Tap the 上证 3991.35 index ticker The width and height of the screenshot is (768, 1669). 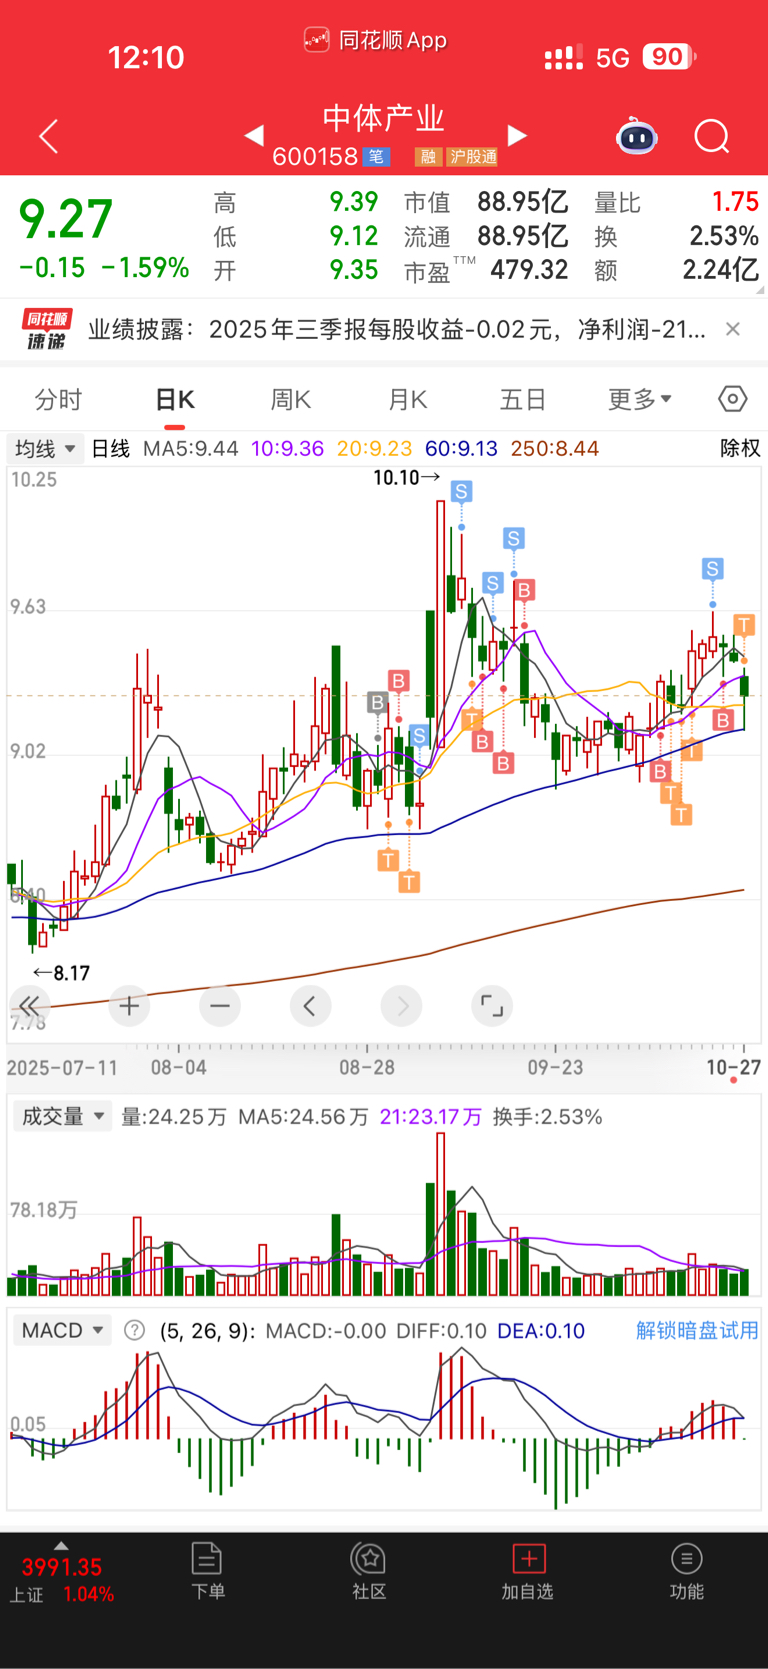pyautogui.click(x=62, y=1580)
